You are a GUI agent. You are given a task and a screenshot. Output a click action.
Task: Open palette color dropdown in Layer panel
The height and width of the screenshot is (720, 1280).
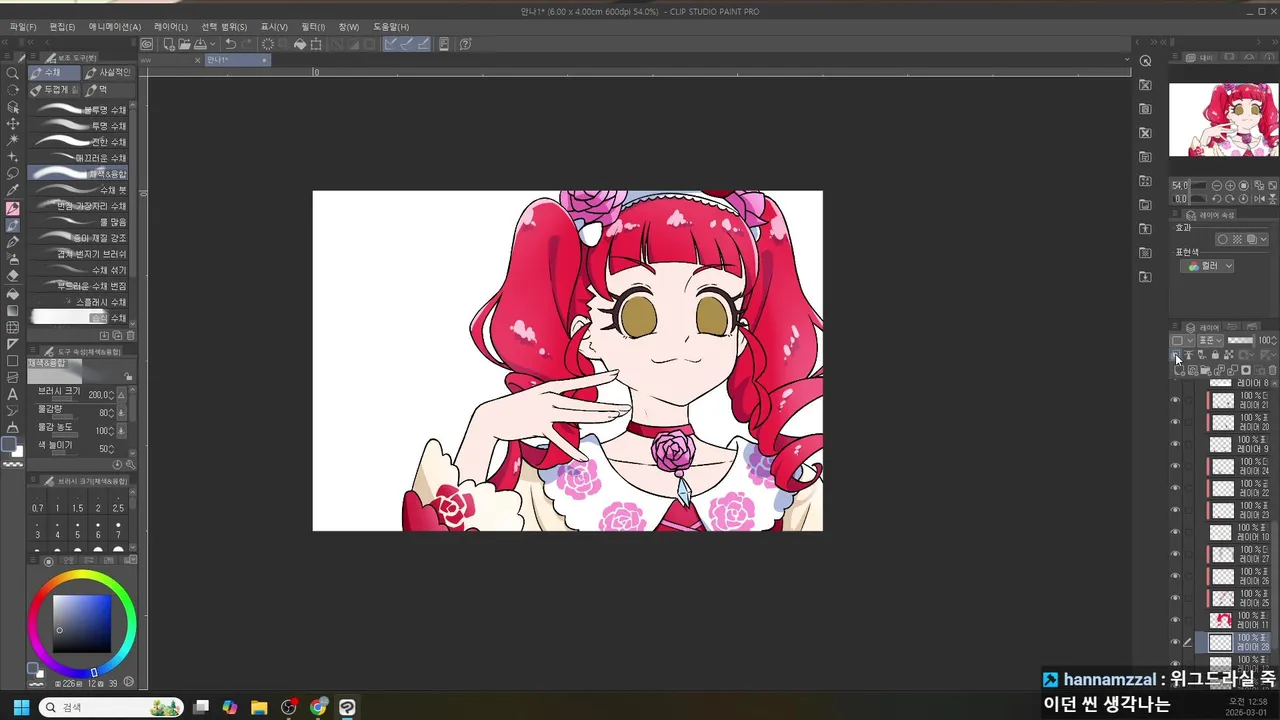click(1181, 340)
